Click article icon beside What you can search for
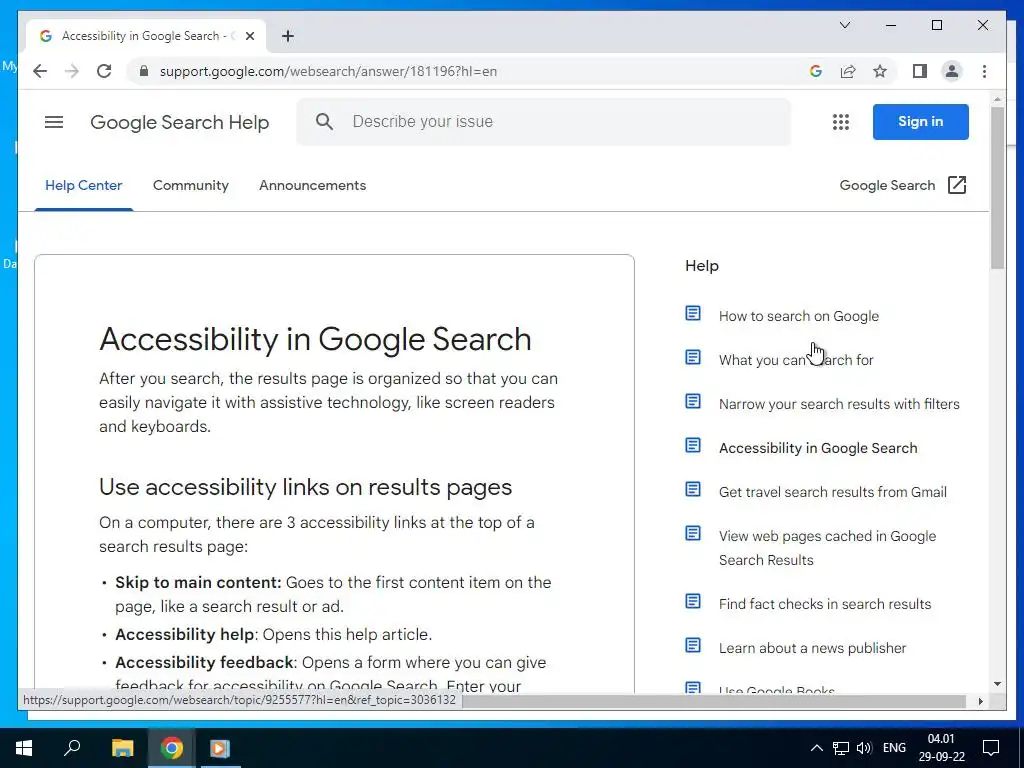1024x768 pixels. click(693, 357)
